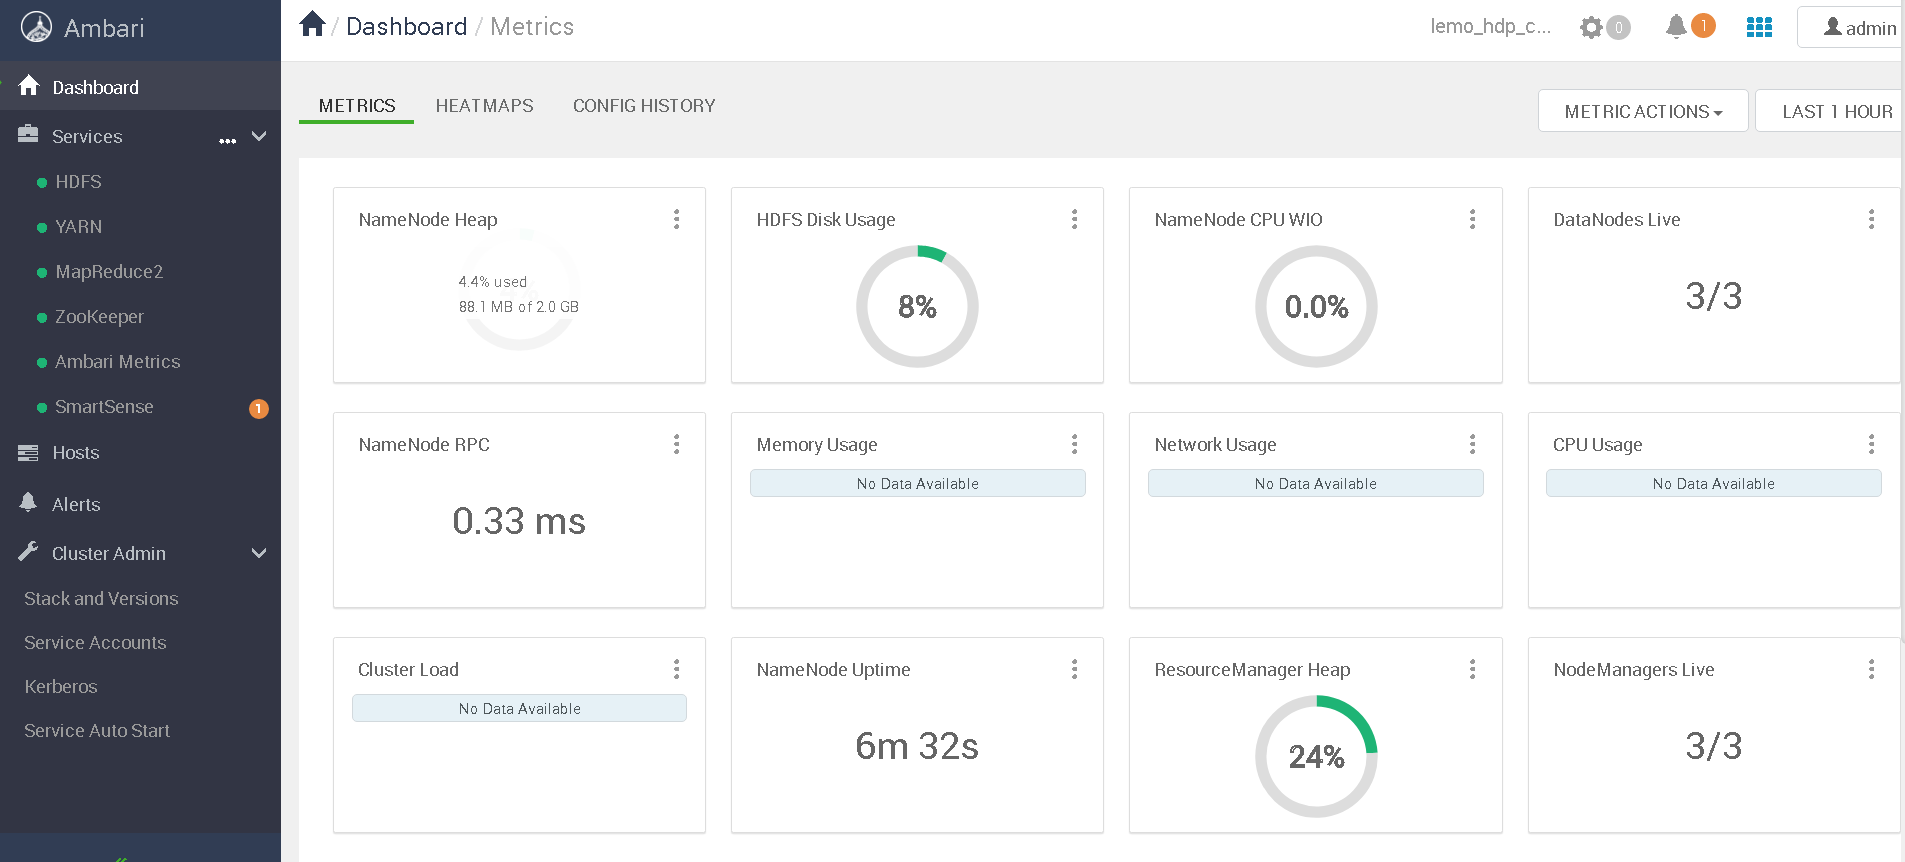Viewport: 1905px width, 862px height.
Task: Click Cluster Load No Data Available bar
Action: 519,708
